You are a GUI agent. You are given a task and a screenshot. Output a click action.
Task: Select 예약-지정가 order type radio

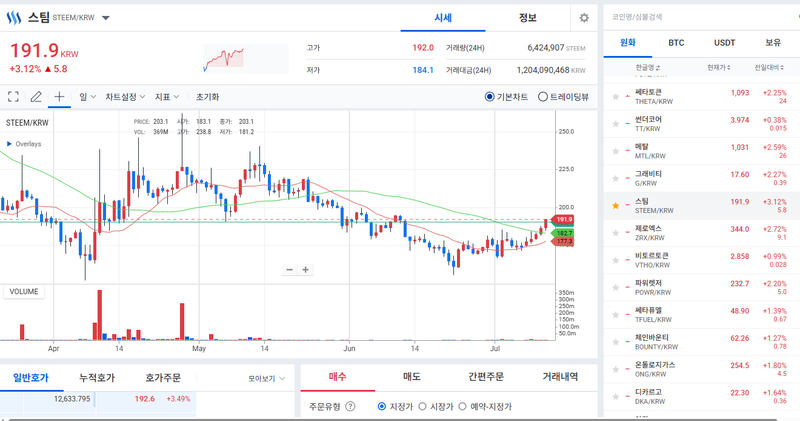(x=462, y=407)
